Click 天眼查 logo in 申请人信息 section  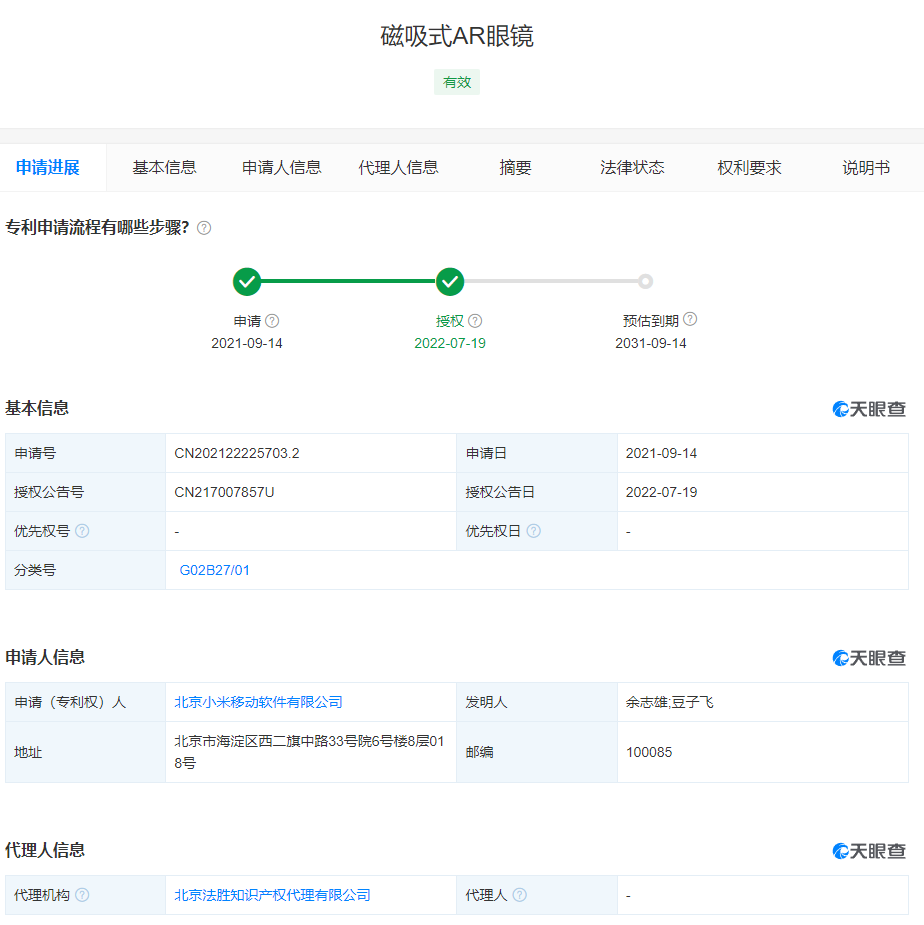(x=869, y=658)
